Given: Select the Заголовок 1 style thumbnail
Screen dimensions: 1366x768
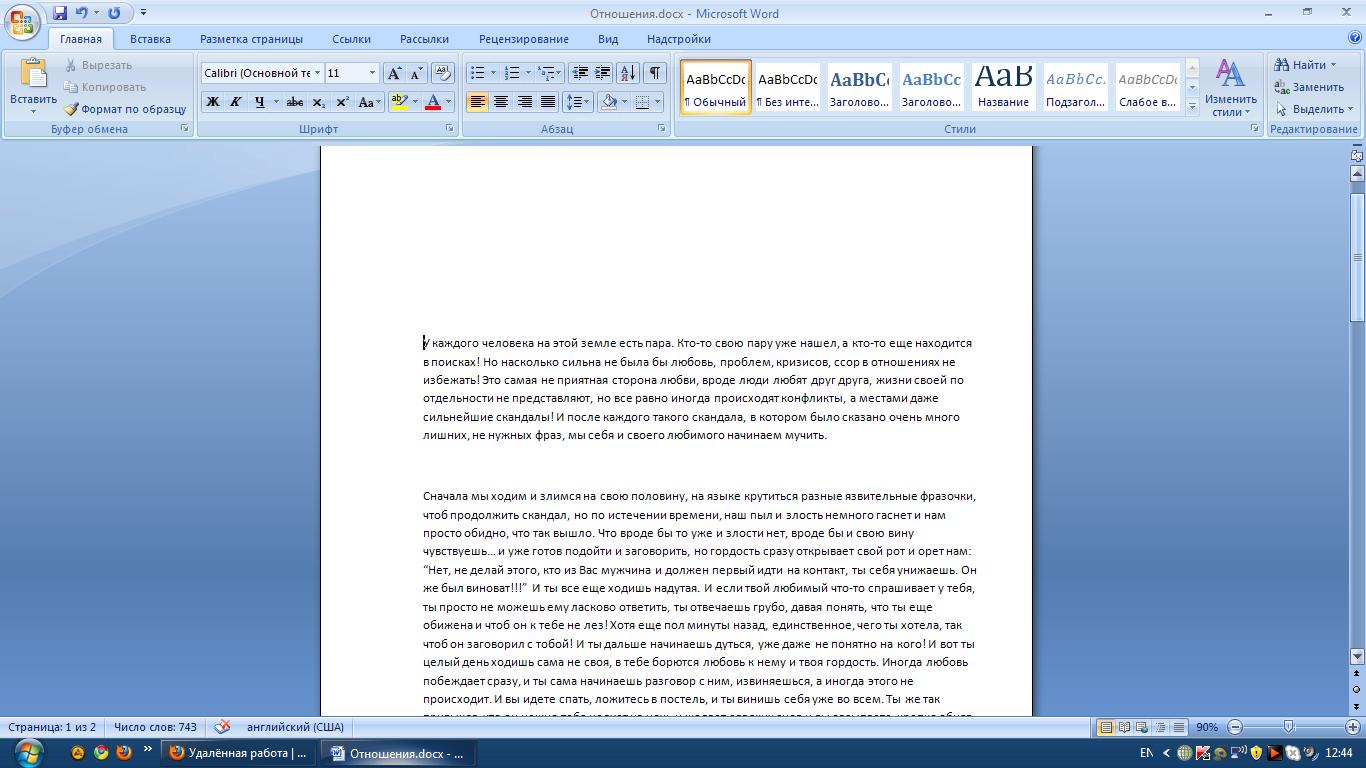Looking at the screenshot, I should pyautogui.click(x=859, y=87).
